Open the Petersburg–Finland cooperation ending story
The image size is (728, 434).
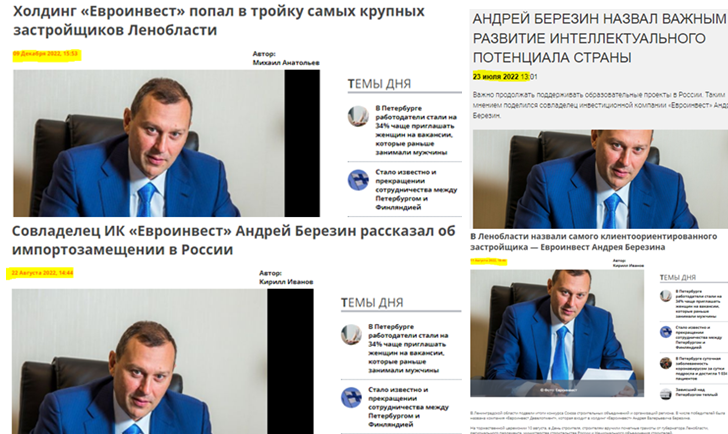[416, 189]
